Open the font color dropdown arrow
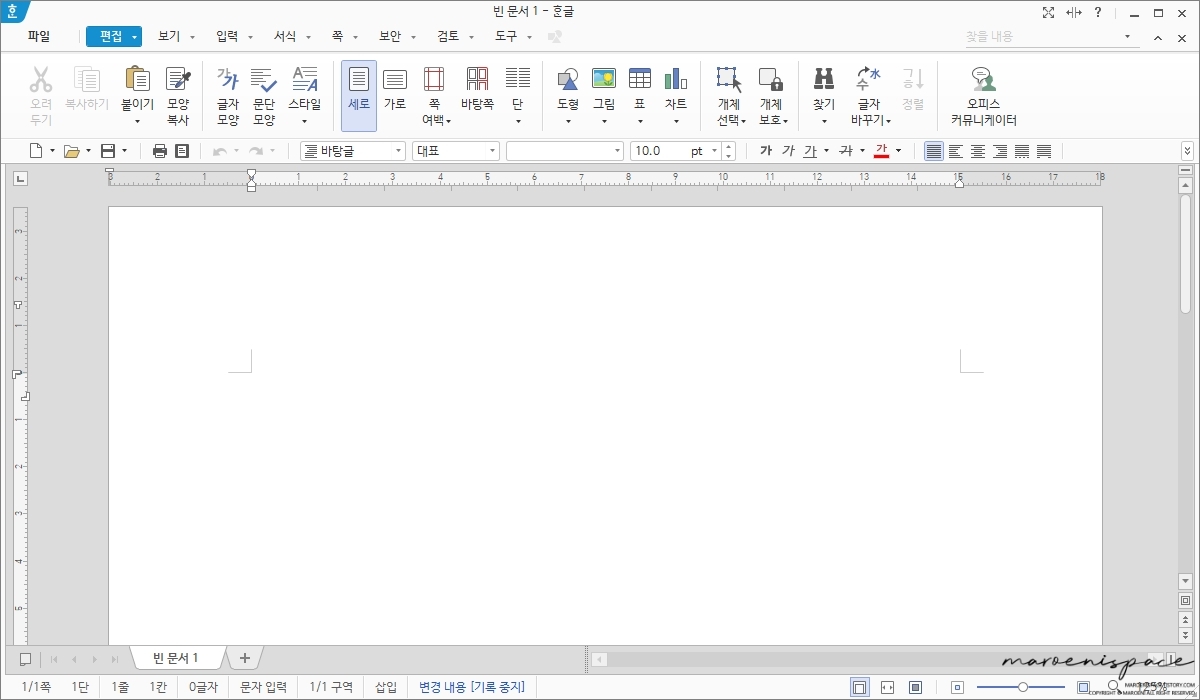 [x=898, y=151]
